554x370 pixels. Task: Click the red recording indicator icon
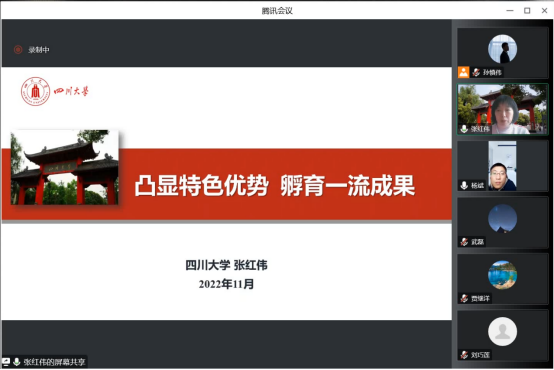point(18,50)
